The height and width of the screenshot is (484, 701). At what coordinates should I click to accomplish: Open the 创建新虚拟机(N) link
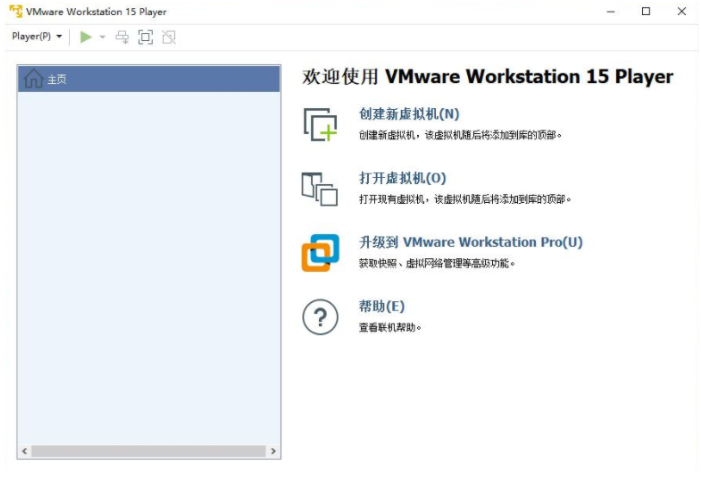coord(409,114)
